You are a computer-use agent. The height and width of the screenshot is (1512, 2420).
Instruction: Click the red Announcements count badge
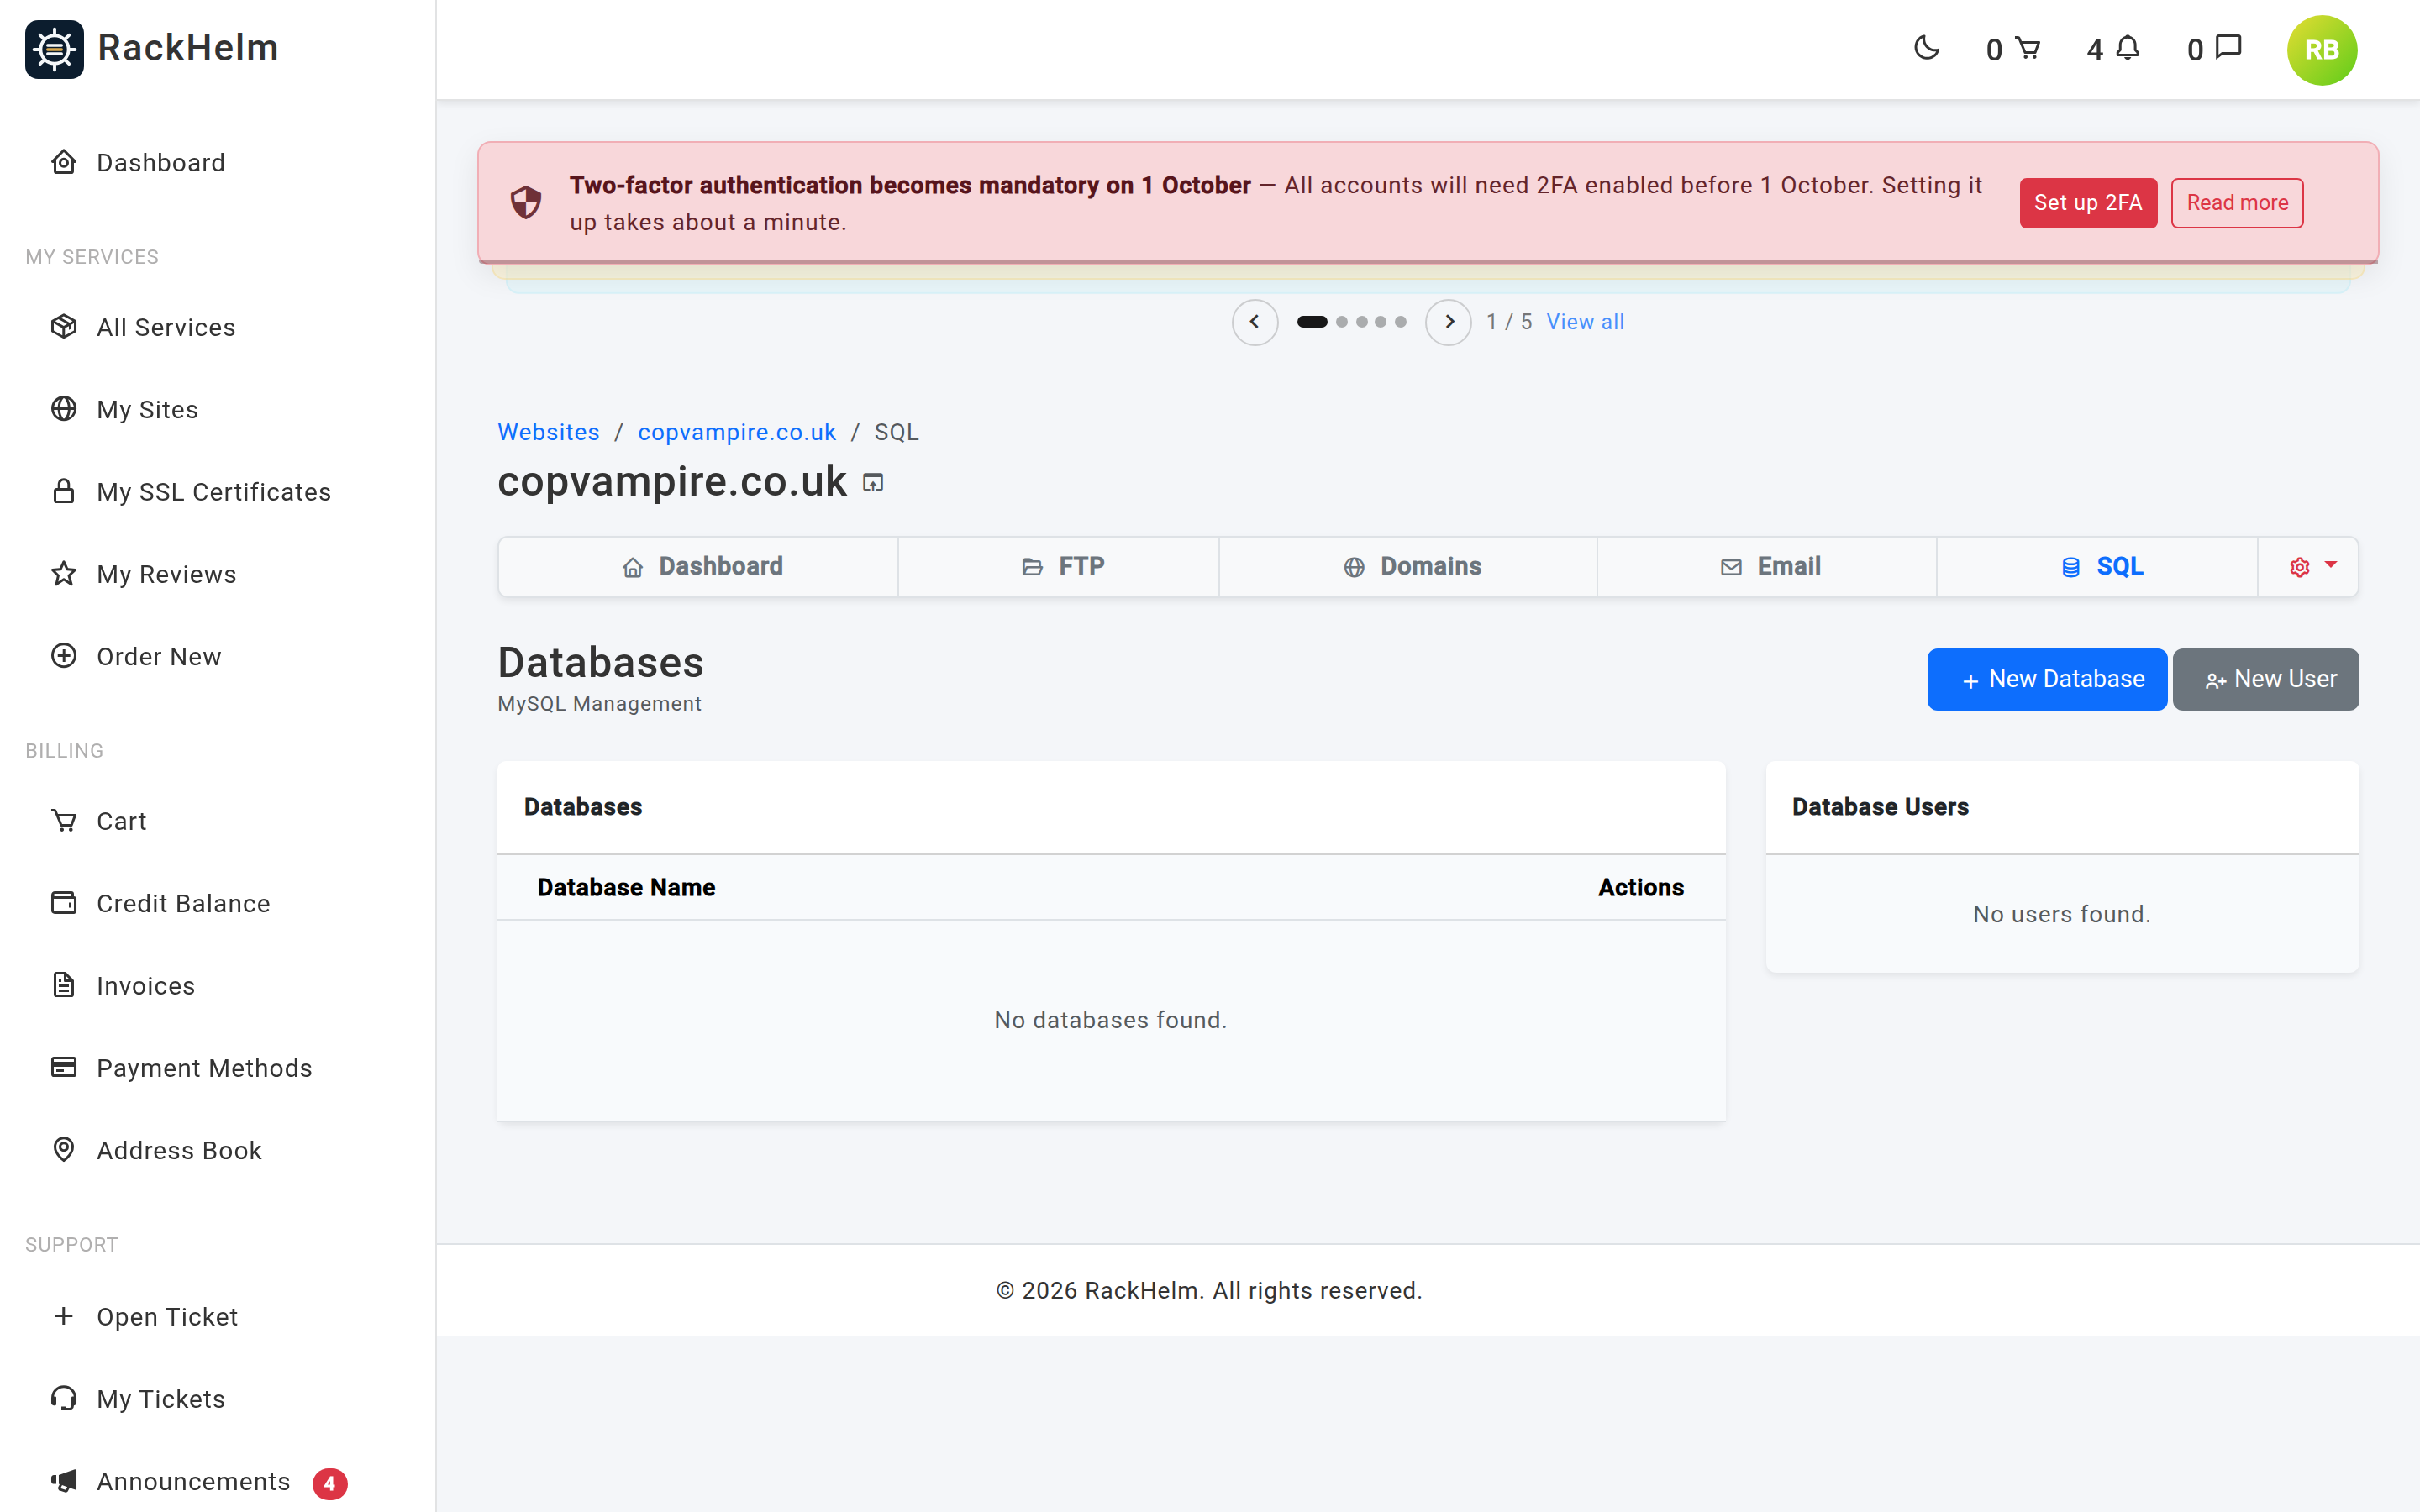(x=329, y=1483)
